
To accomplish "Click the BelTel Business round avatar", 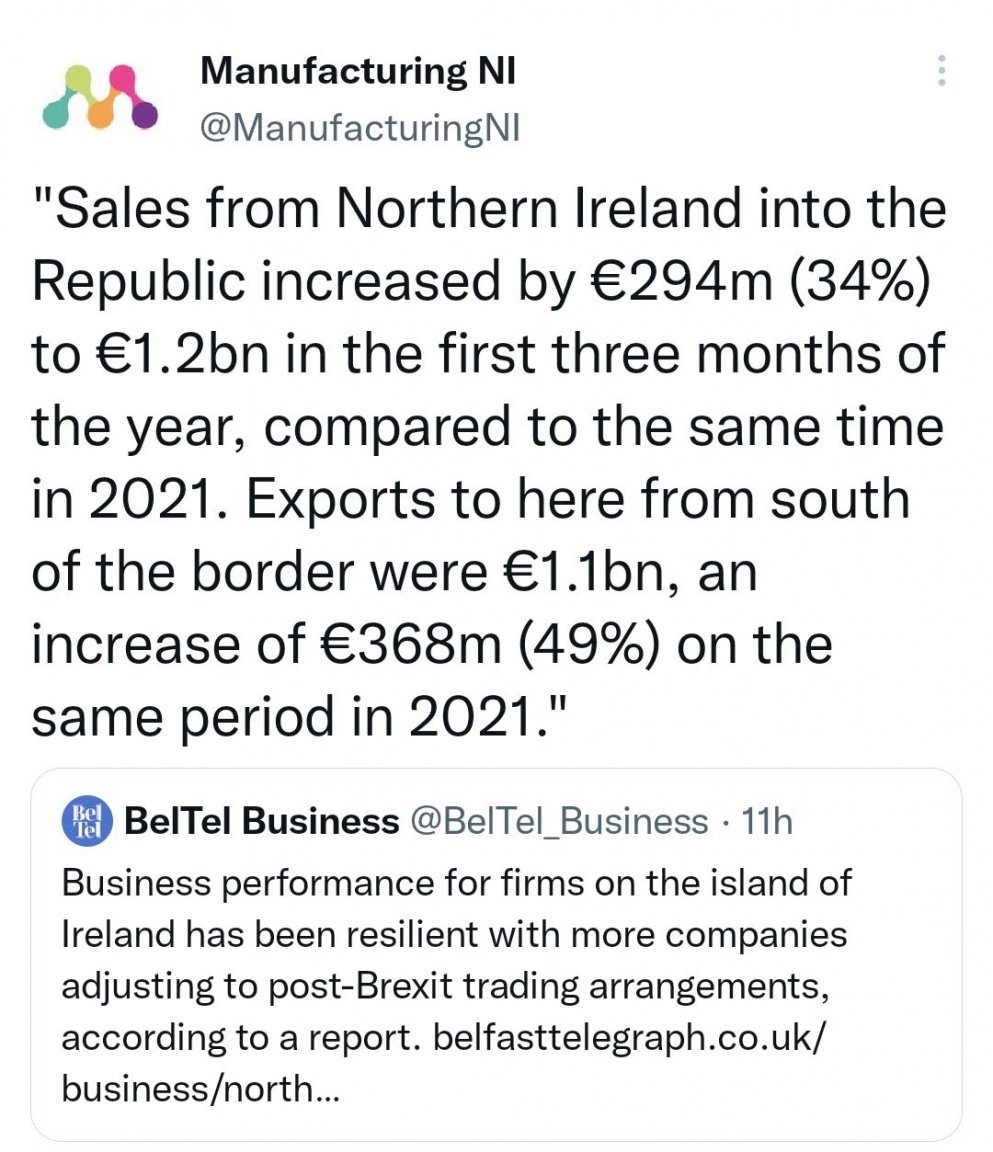I will pos(86,821).
